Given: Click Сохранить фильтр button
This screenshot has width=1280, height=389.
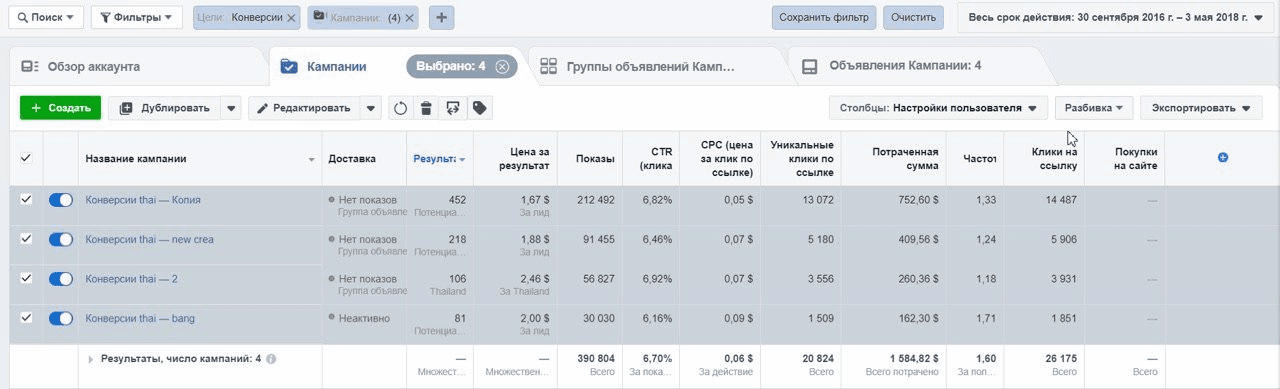Looking at the screenshot, I should (x=824, y=18).
